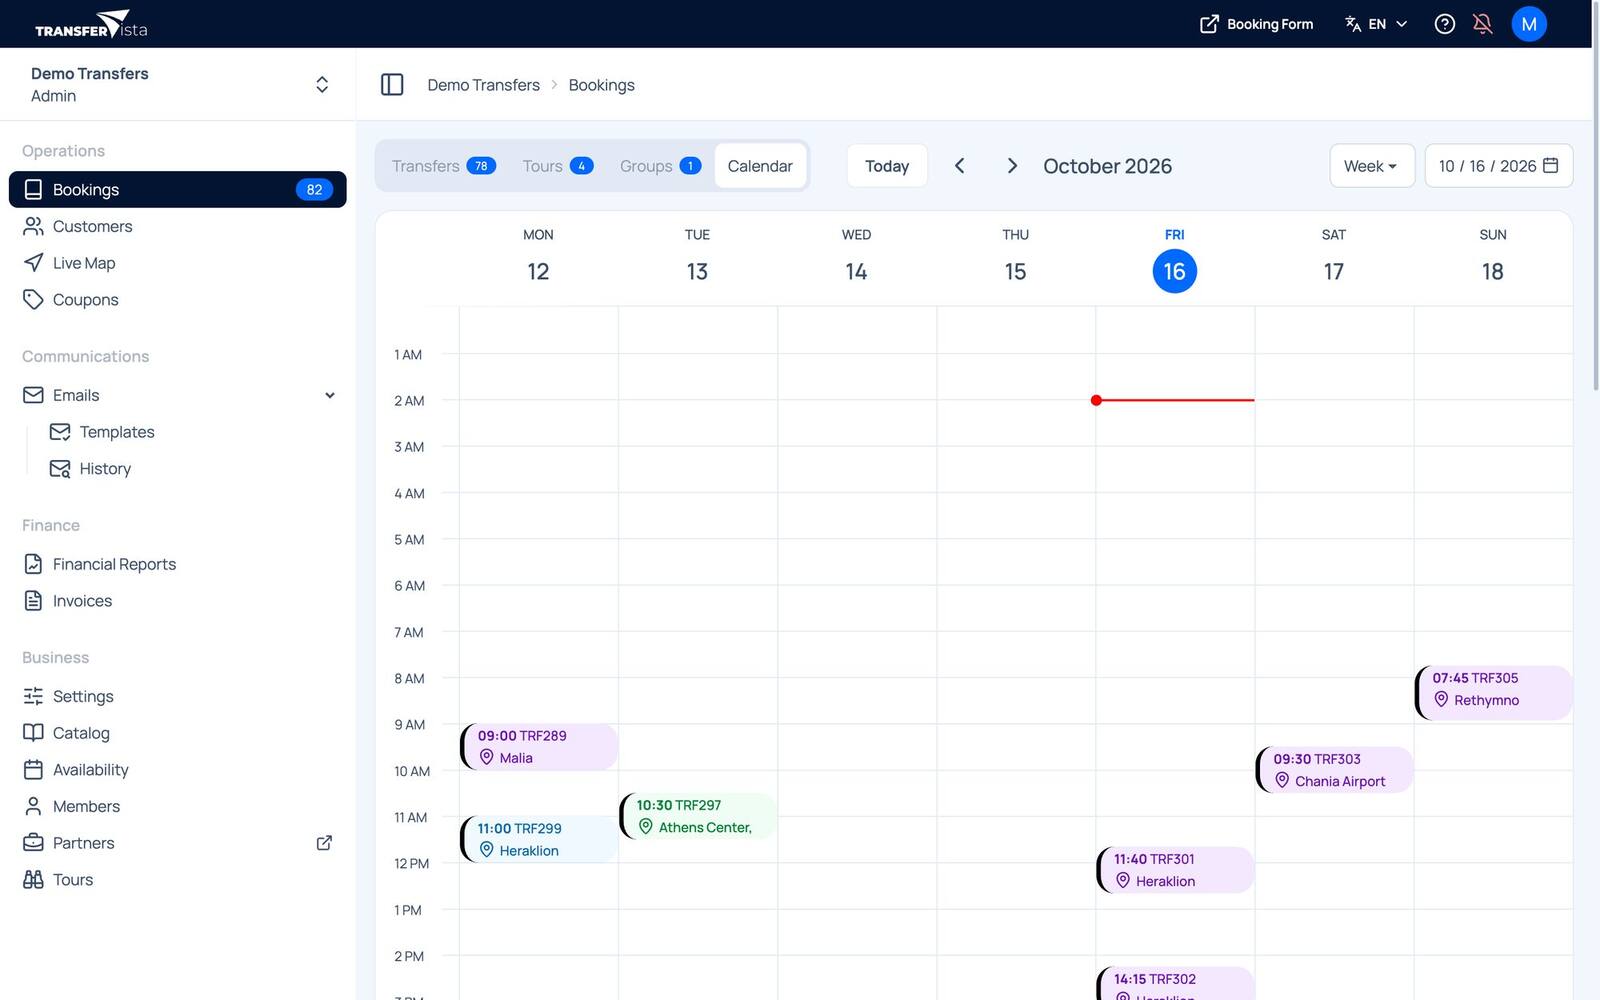Open Coupons section
The height and width of the screenshot is (1000, 1600).
pyautogui.click(x=178, y=300)
